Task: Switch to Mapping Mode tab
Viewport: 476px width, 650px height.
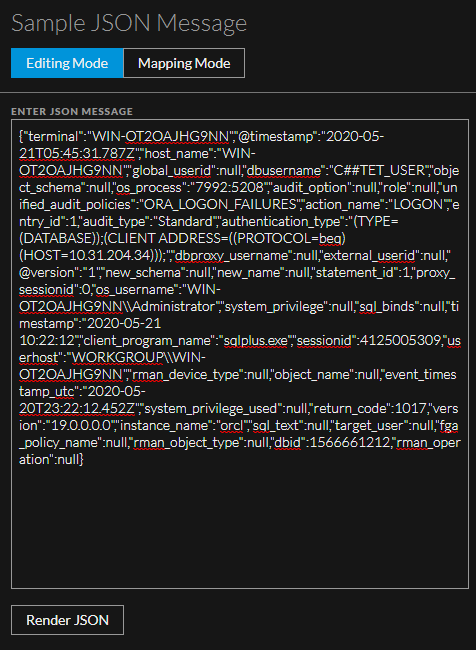Action: pyautogui.click(x=184, y=63)
